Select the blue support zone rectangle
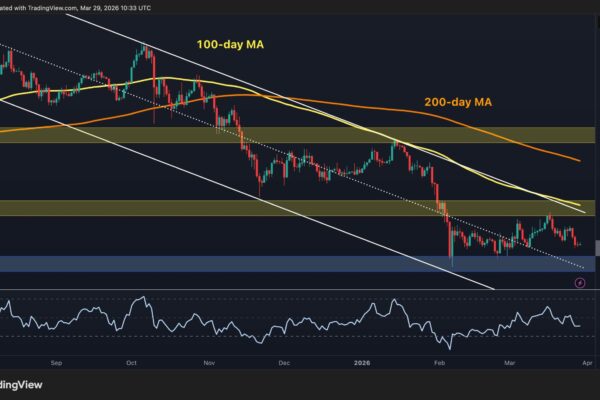Image resolution: width=600 pixels, height=400 pixels. point(300,263)
